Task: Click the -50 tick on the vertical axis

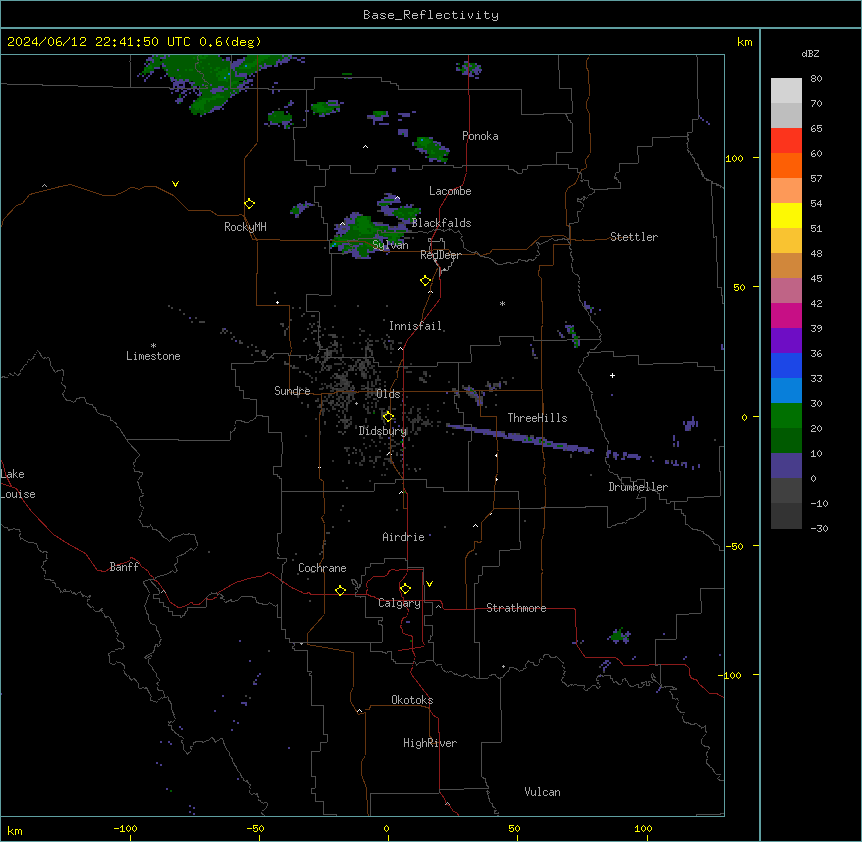Action: tap(734, 546)
